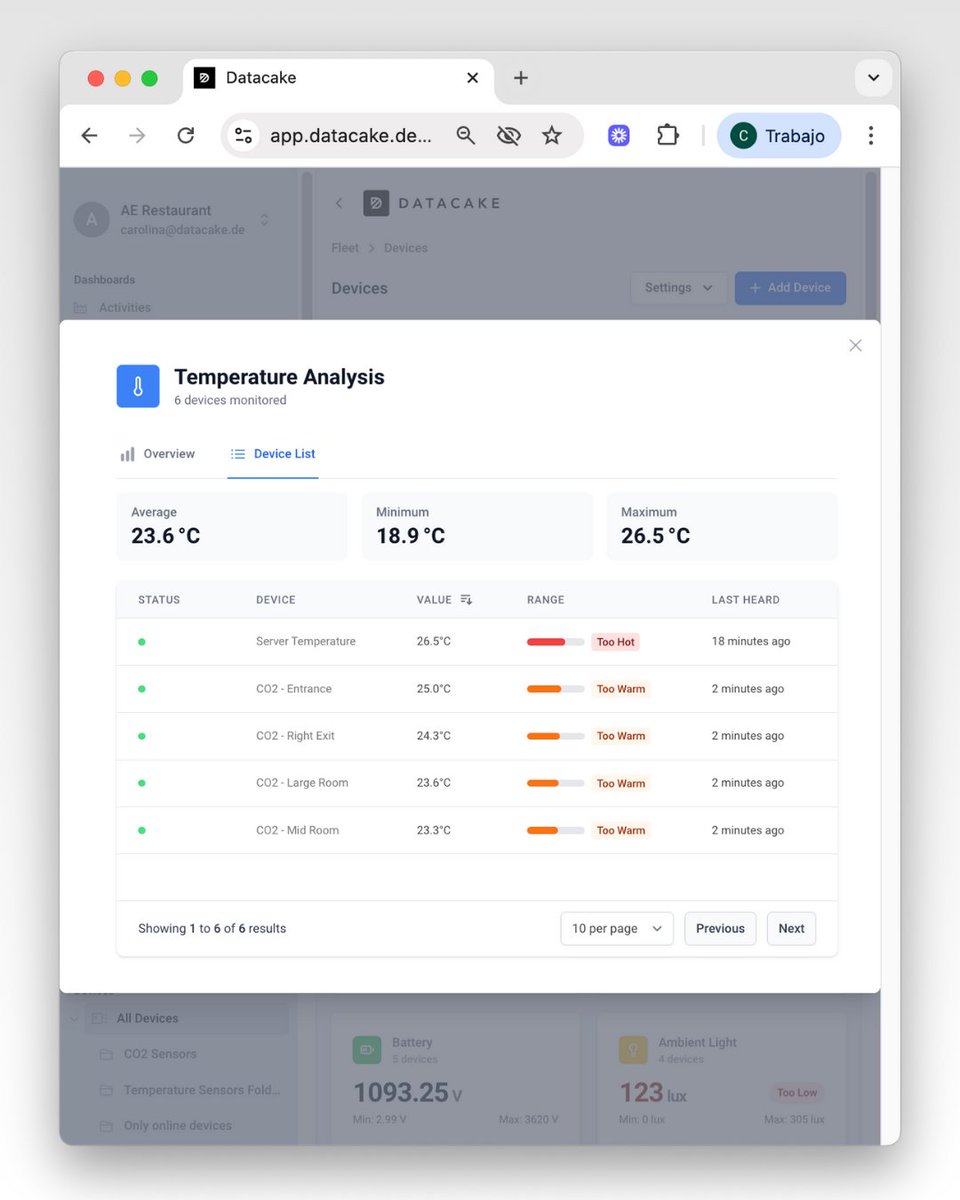Click the Maximum temperature card
The width and height of the screenshot is (960, 1200).
[722, 526]
